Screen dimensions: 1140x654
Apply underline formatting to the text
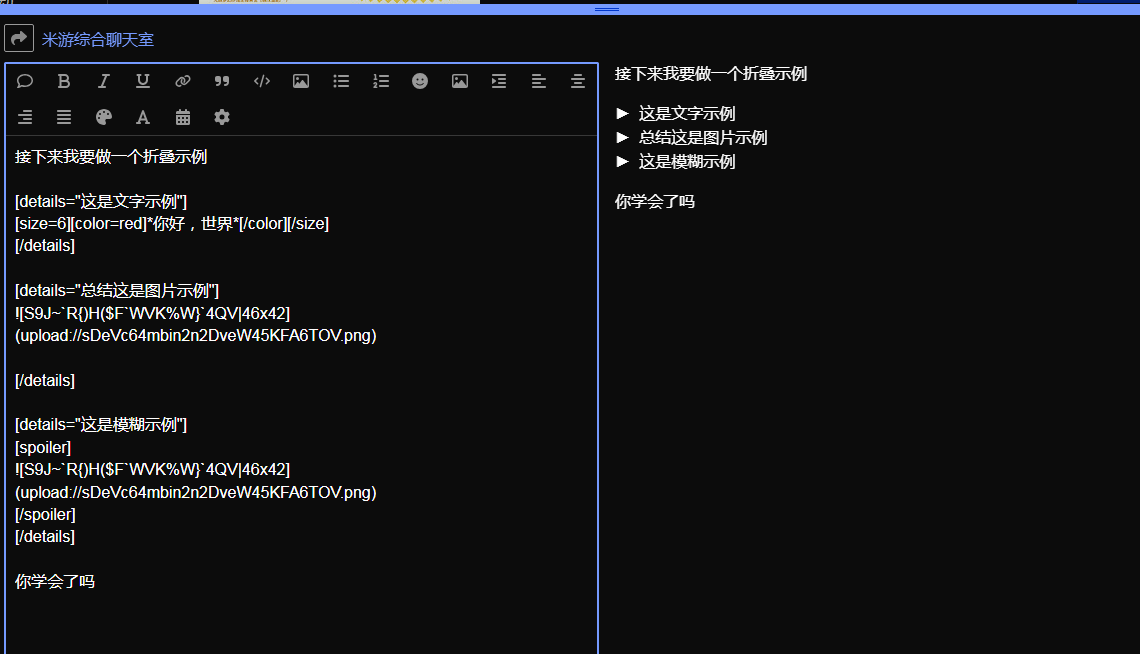click(142, 81)
